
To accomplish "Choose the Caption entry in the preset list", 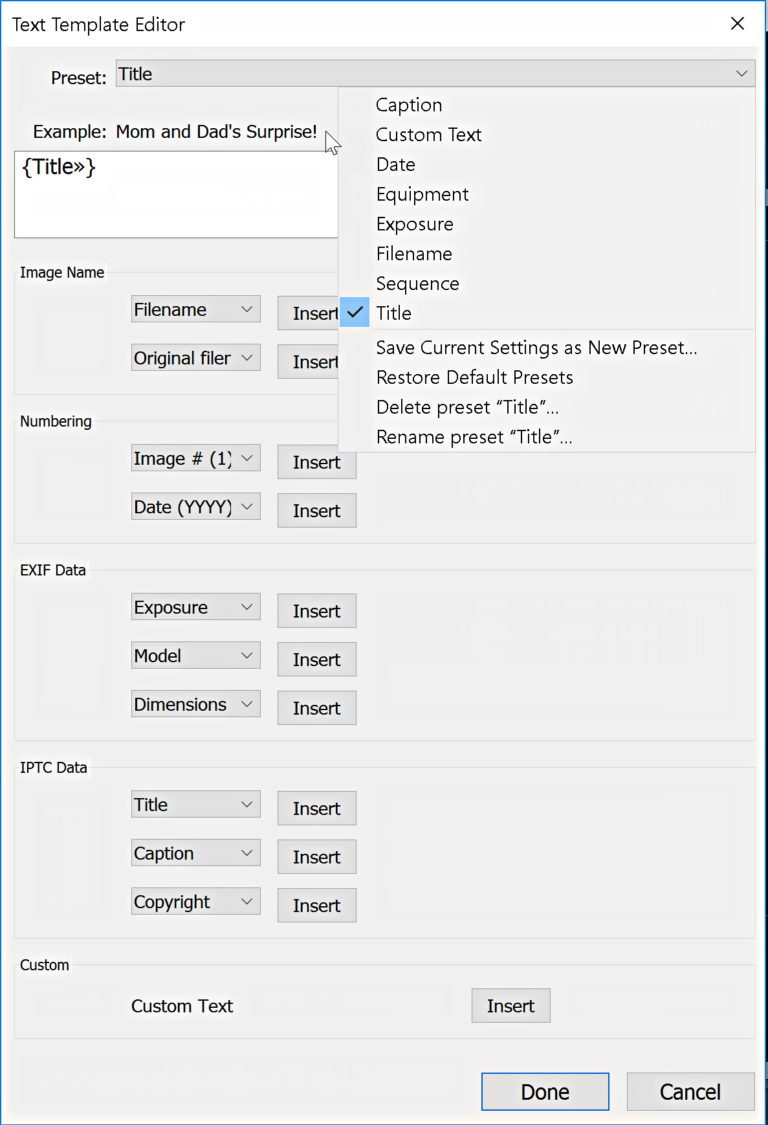I will tap(408, 104).
